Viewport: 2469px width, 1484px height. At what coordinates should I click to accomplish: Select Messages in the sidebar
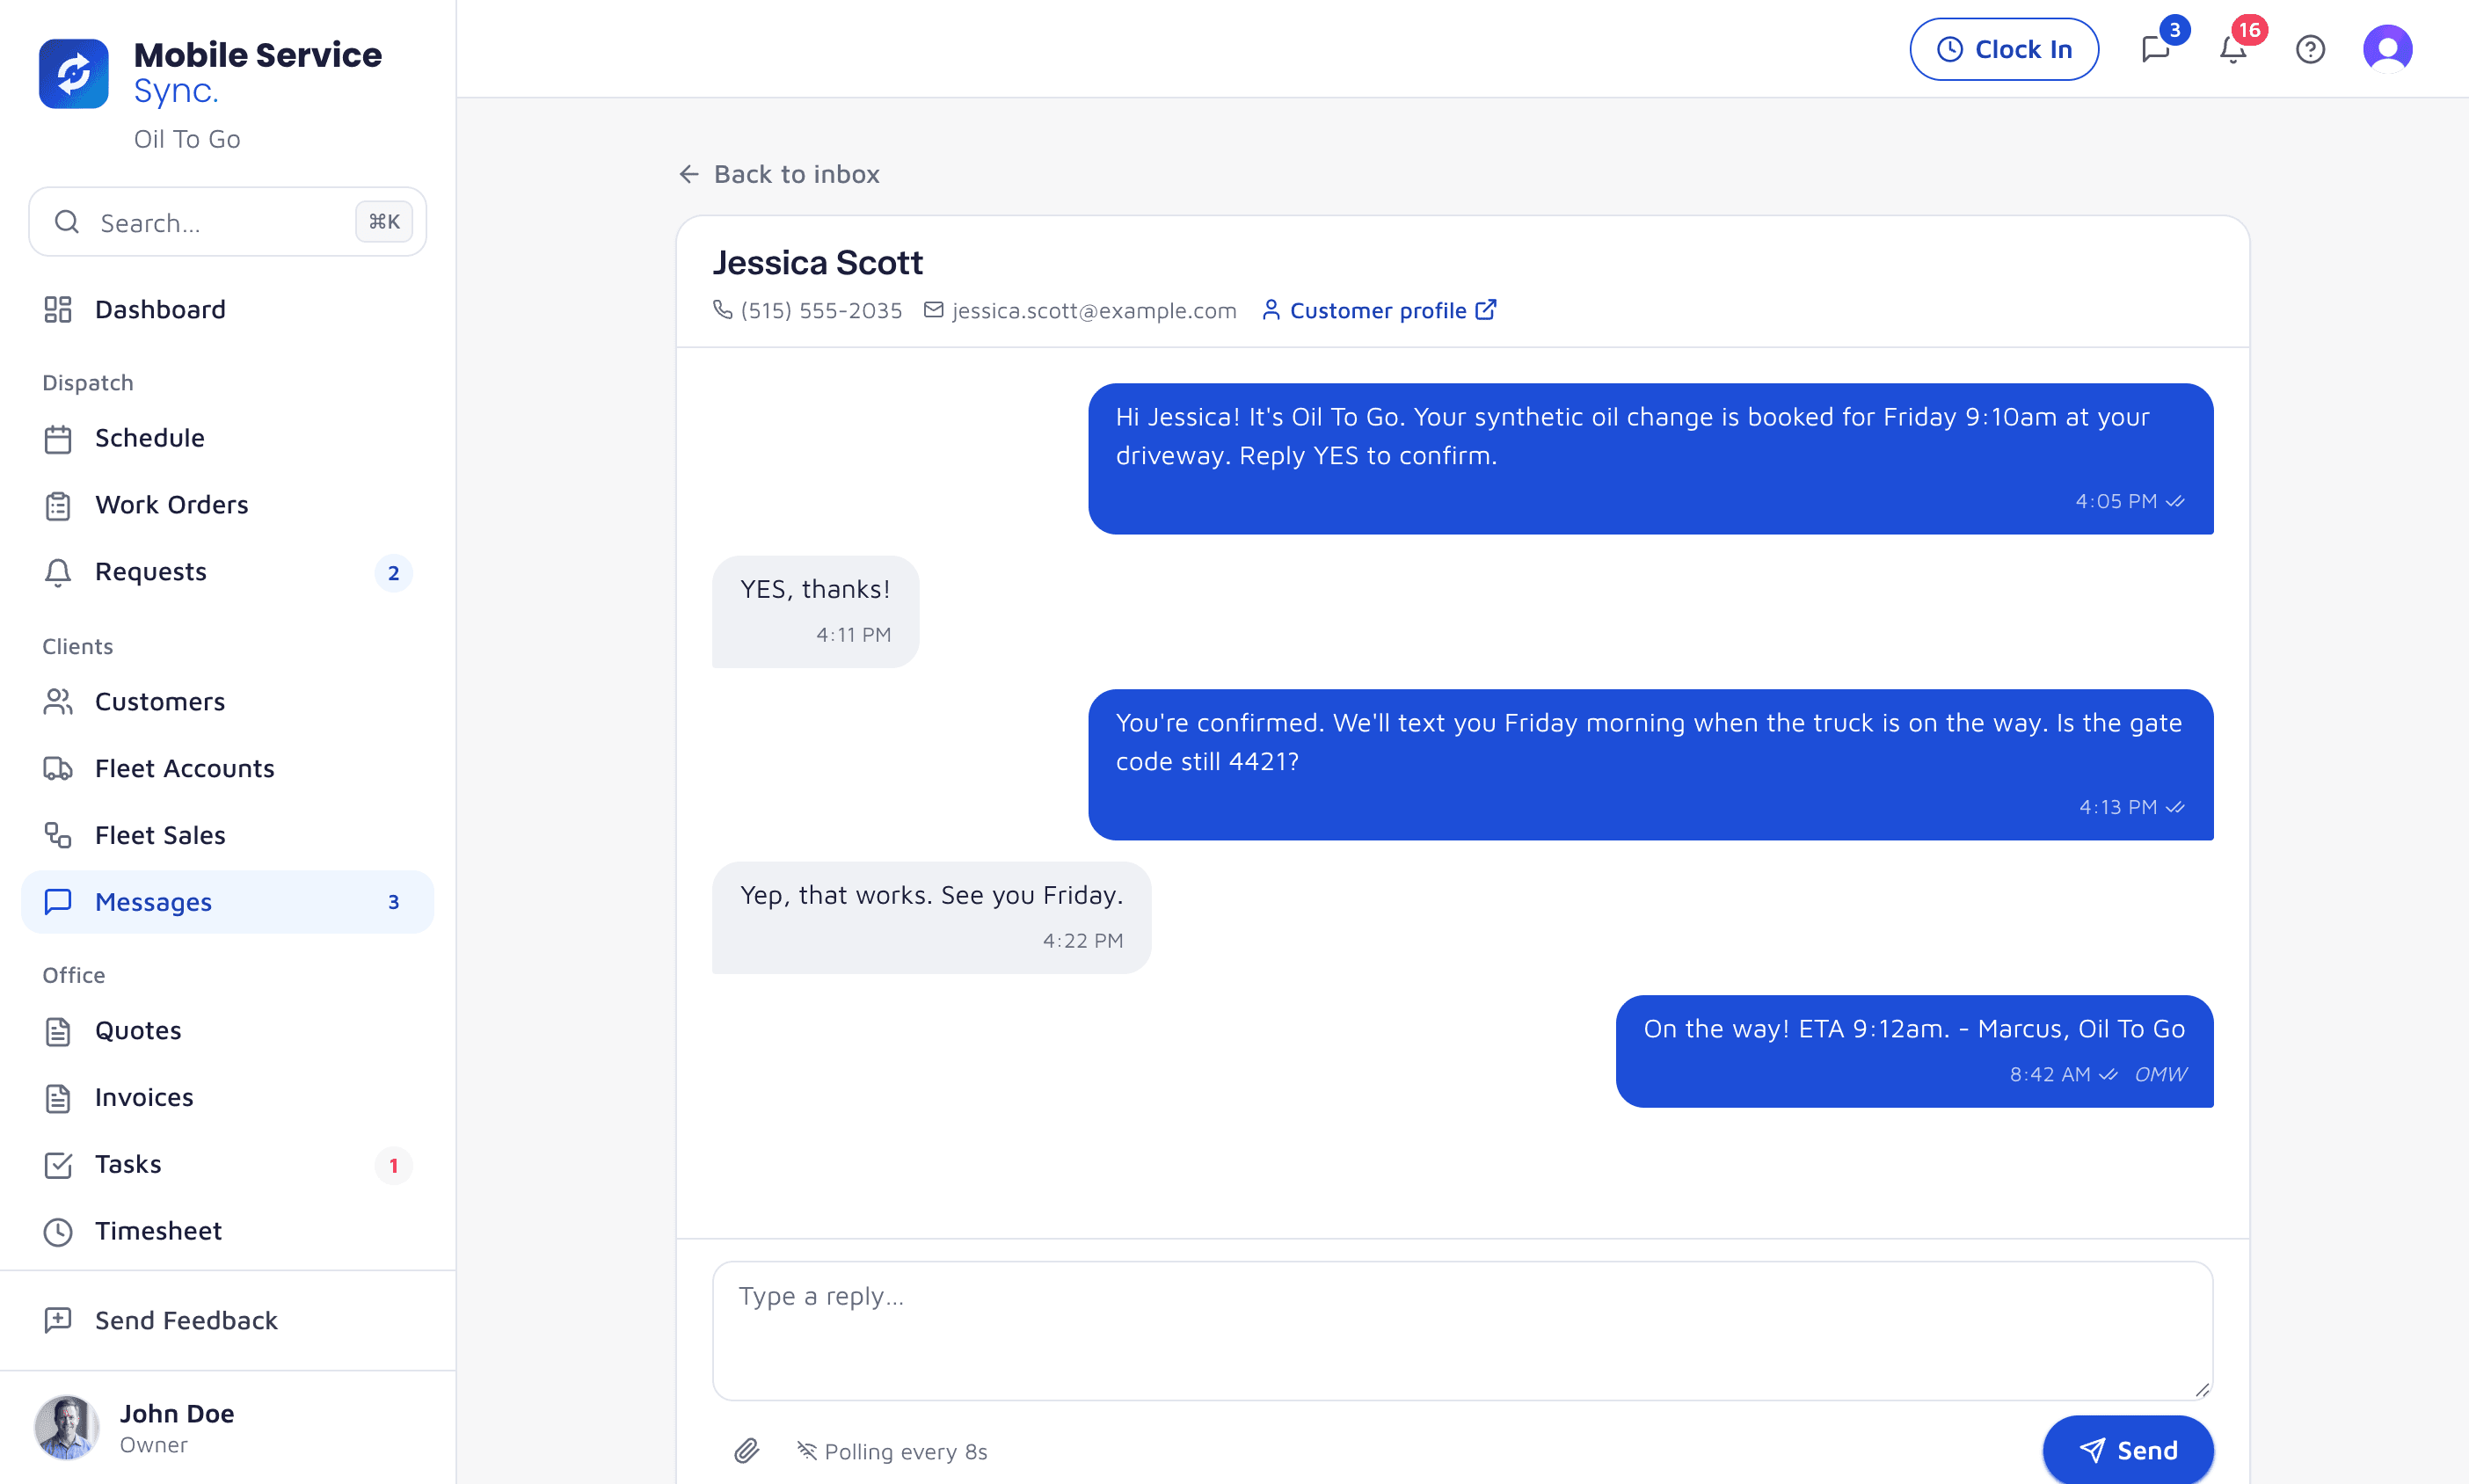[x=227, y=902]
